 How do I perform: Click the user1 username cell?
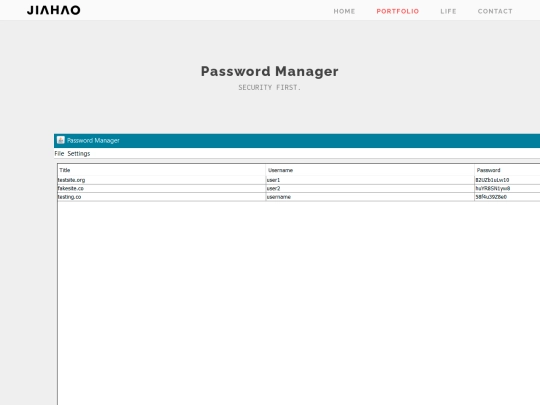pyautogui.click(x=370, y=180)
